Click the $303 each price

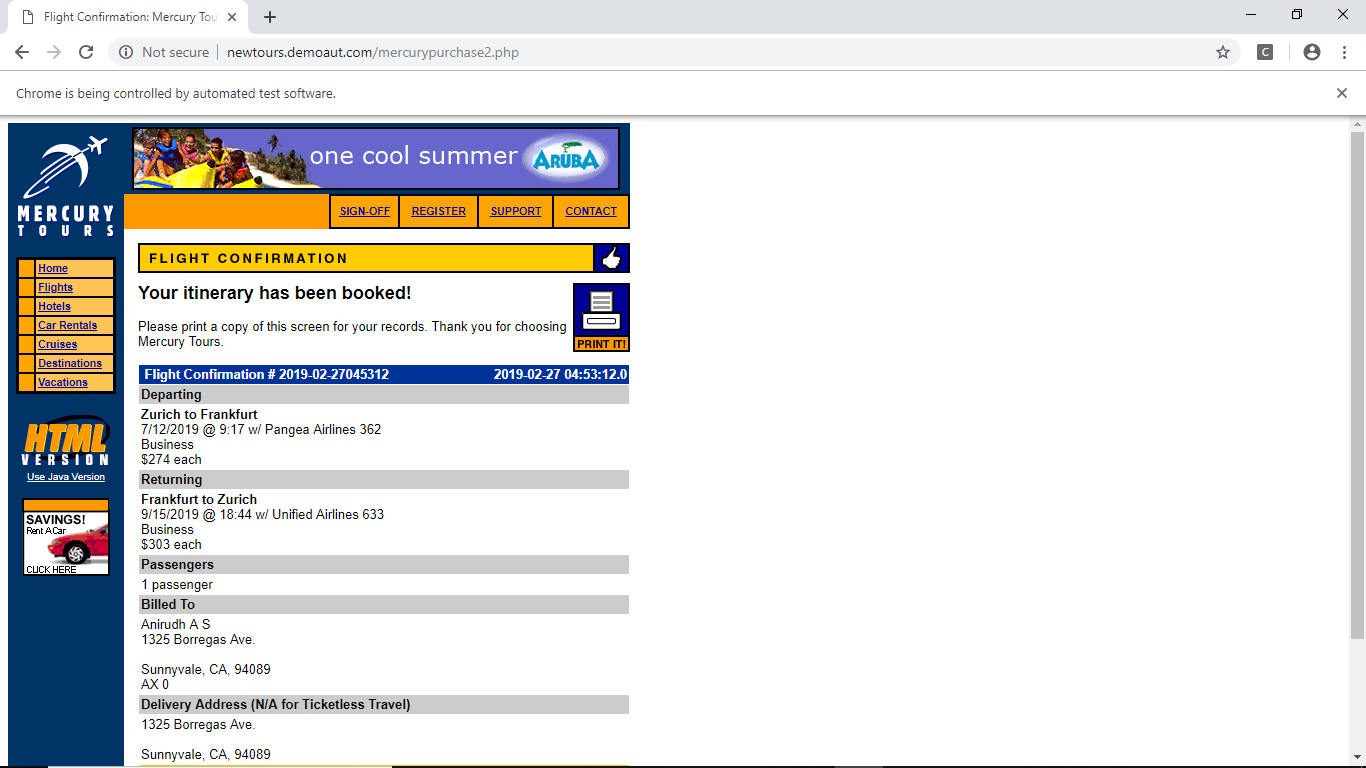click(171, 544)
